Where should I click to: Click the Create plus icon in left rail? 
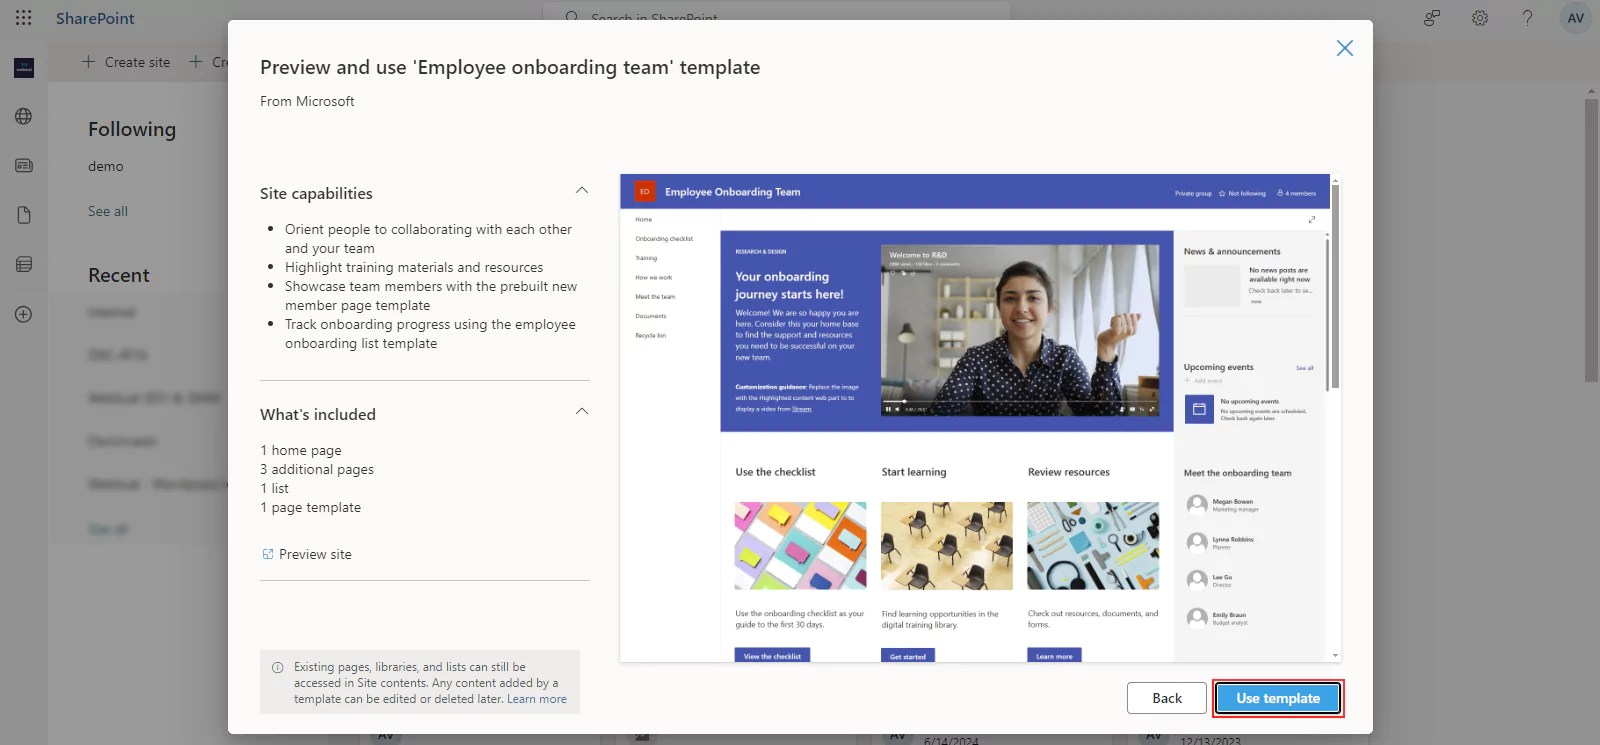(24, 314)
